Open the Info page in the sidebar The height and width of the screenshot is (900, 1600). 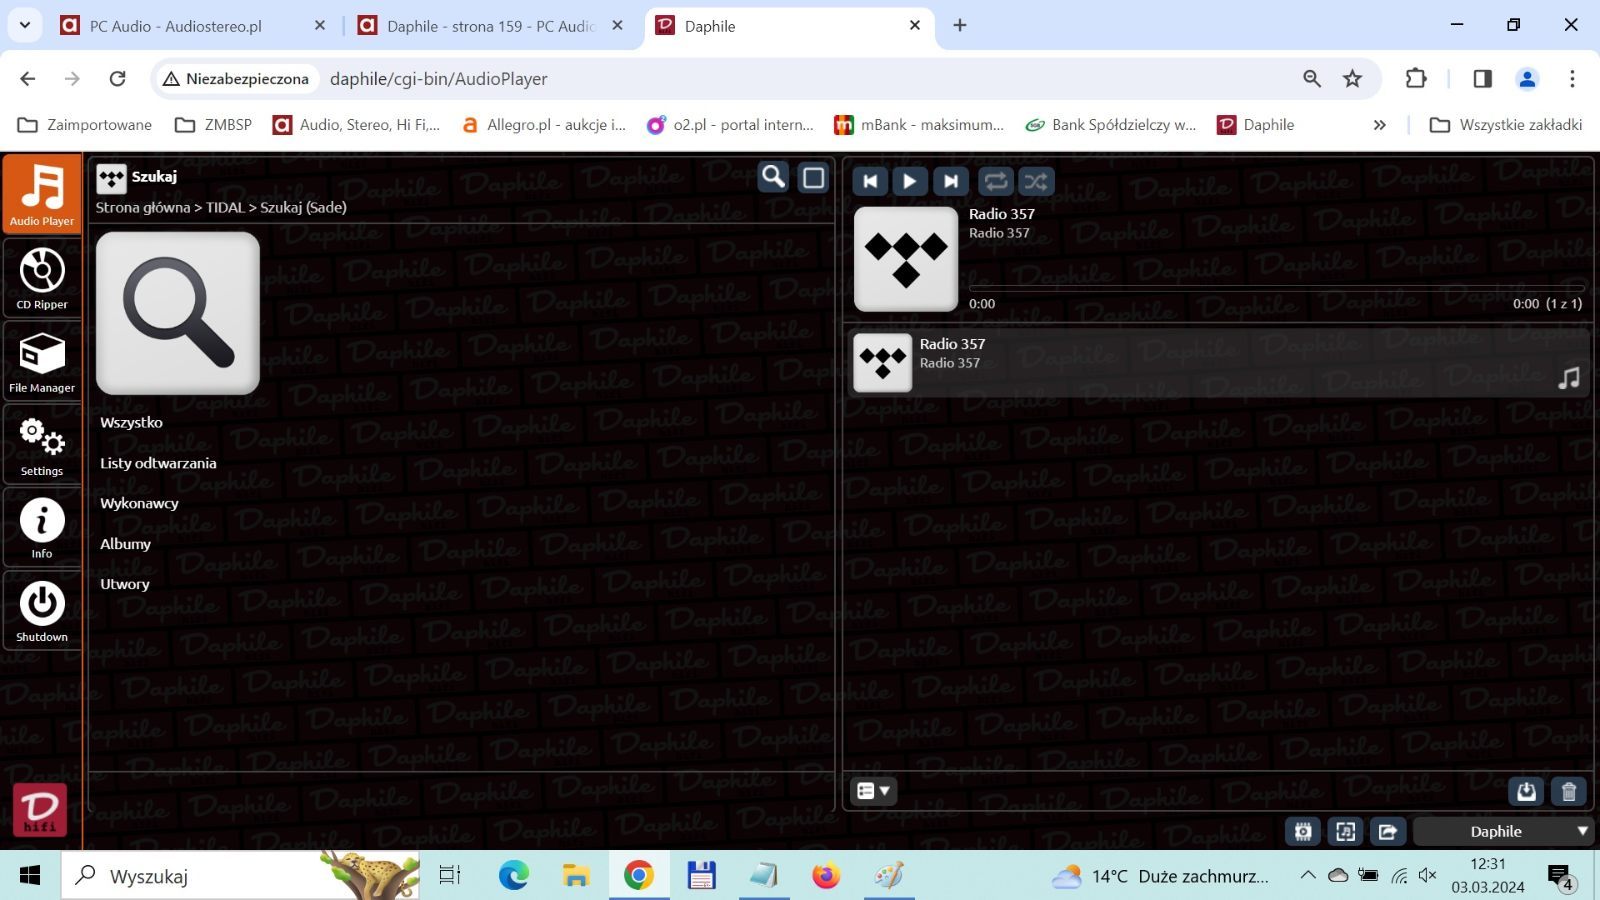pyautogui.click(x=42, y=527)
